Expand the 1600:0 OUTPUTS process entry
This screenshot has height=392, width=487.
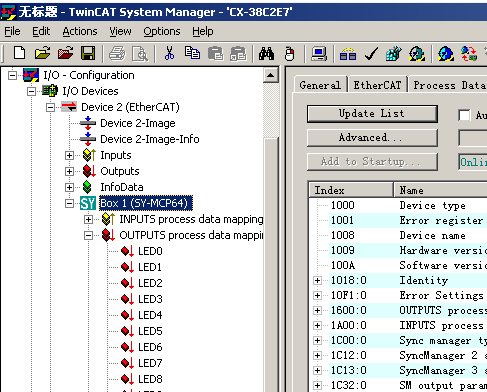coord(317,310)
